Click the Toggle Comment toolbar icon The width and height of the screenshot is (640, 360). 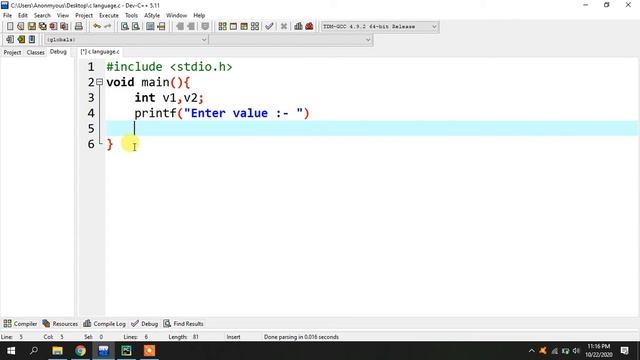coord(205,27)
